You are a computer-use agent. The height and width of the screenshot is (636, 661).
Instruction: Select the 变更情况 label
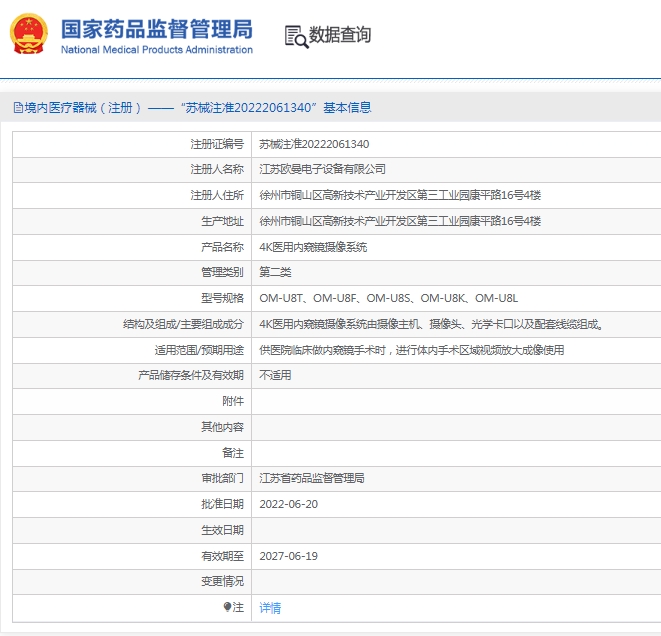[x=222, y=582]
